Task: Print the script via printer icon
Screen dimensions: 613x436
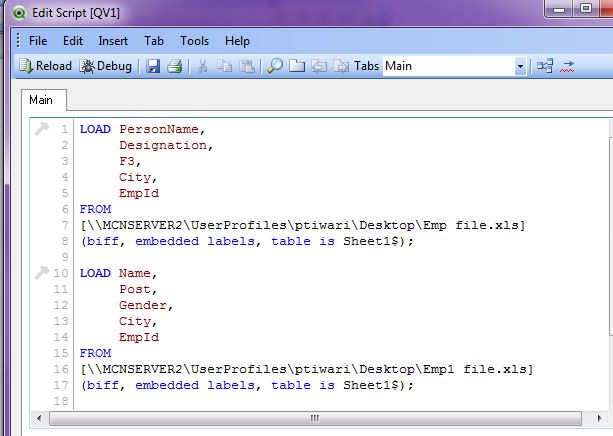Action: [174, 66]
